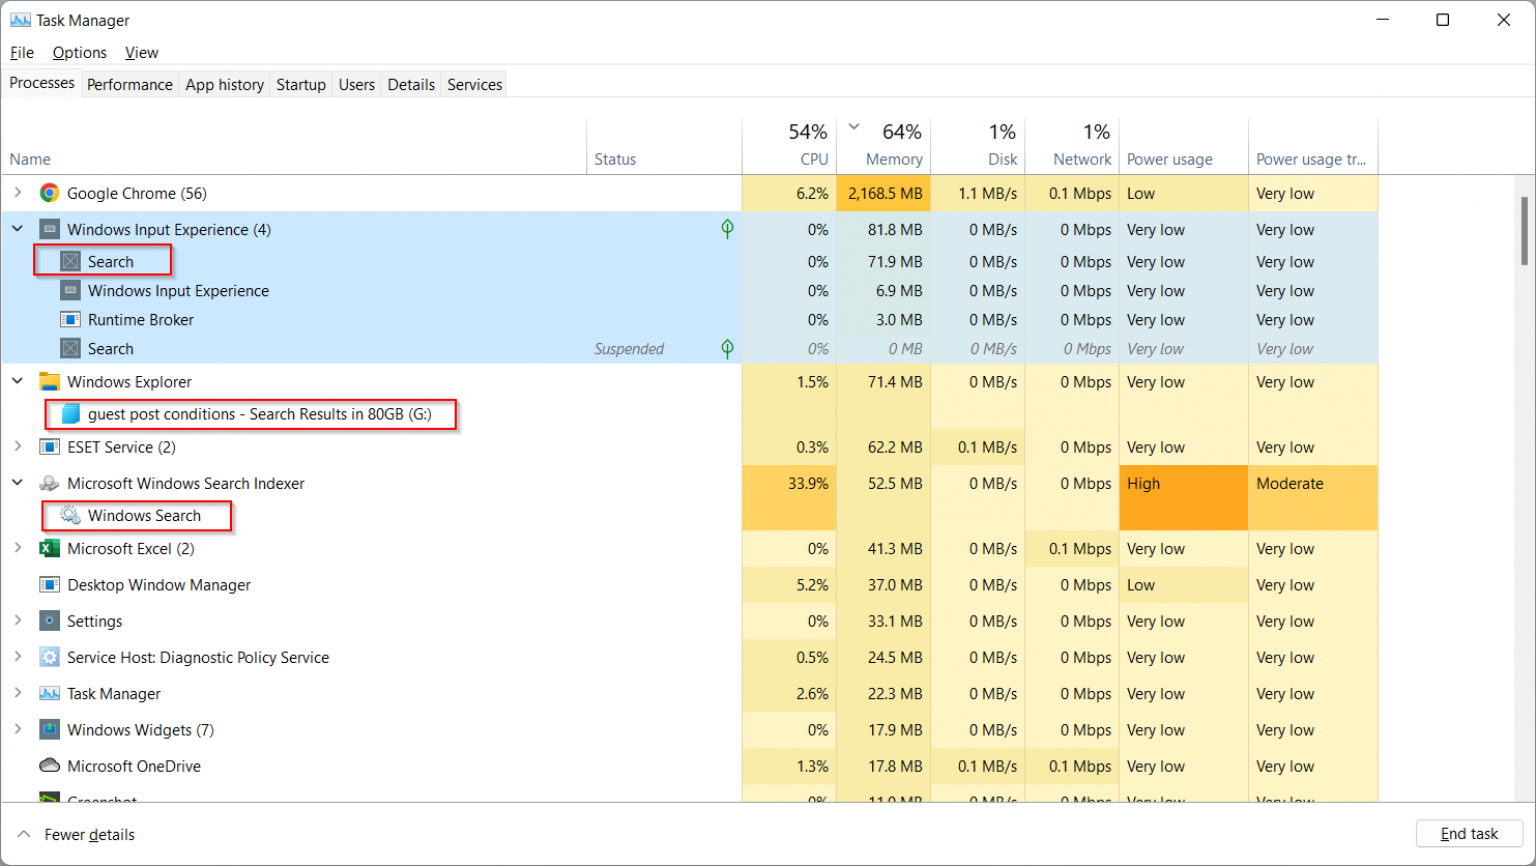Click the Microsoft Excel icon

point(49,548)
